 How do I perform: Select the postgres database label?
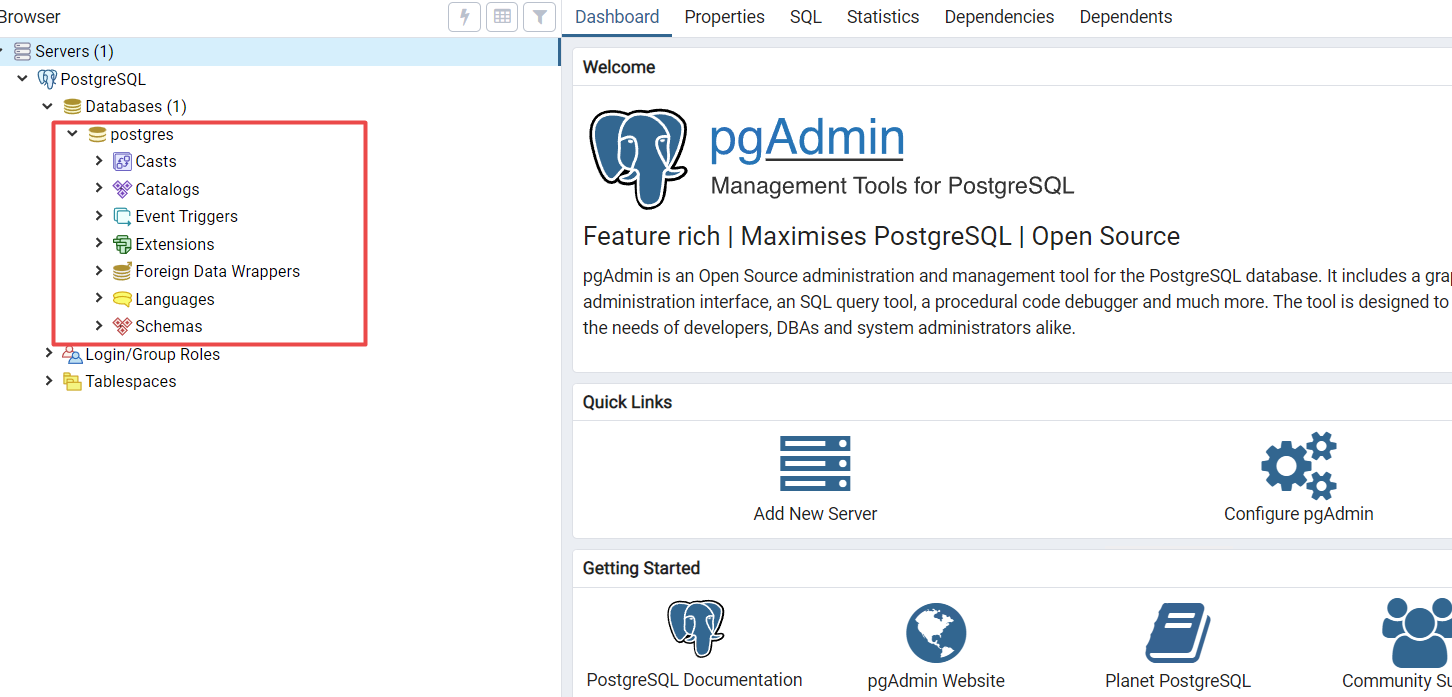(142, 134)
